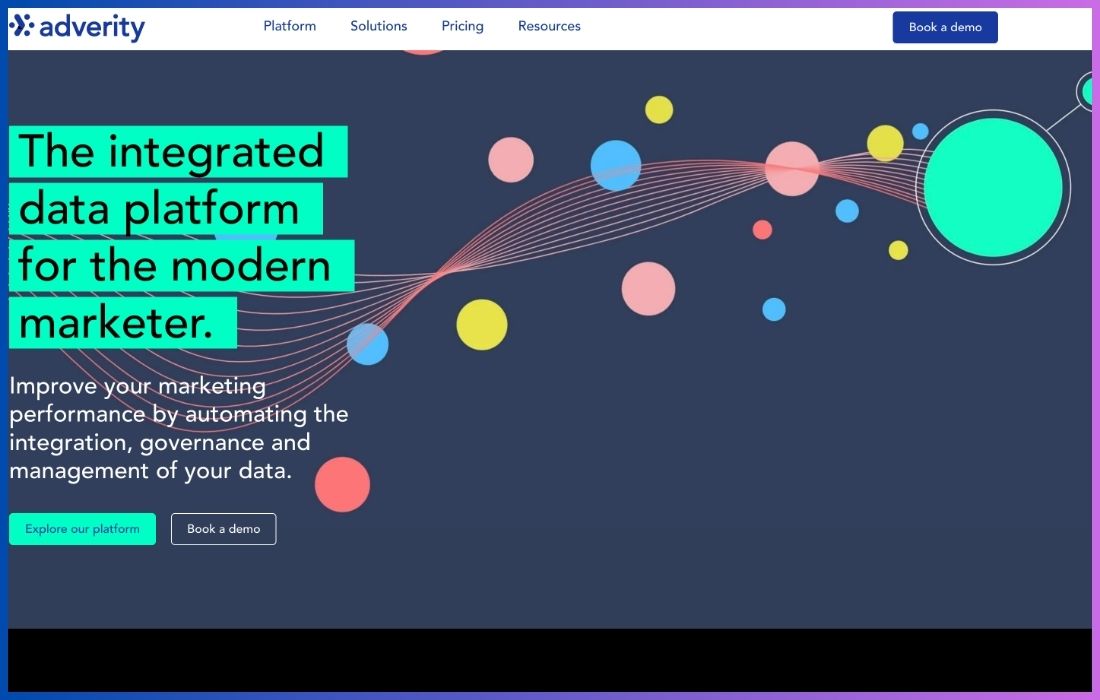Click the Explore our platform button

(x=82, y=528)
